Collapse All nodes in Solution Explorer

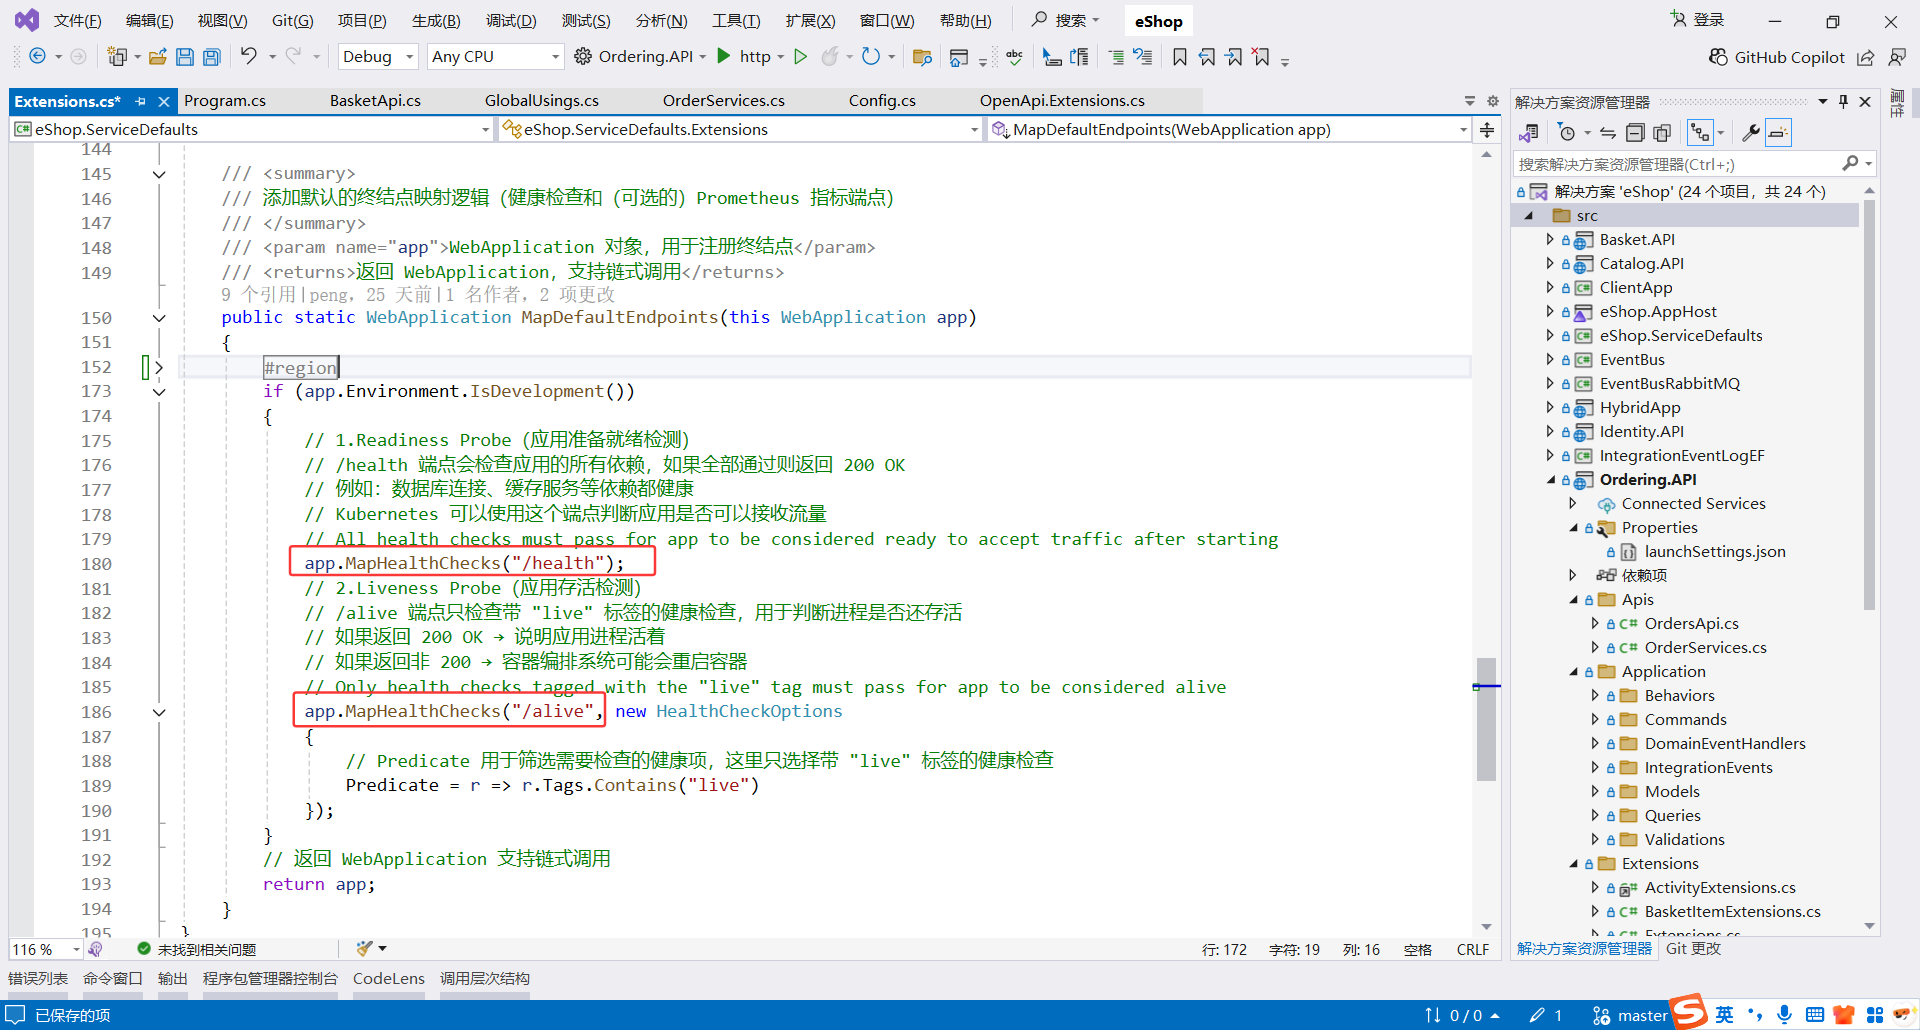click(x=1636, y=131)
